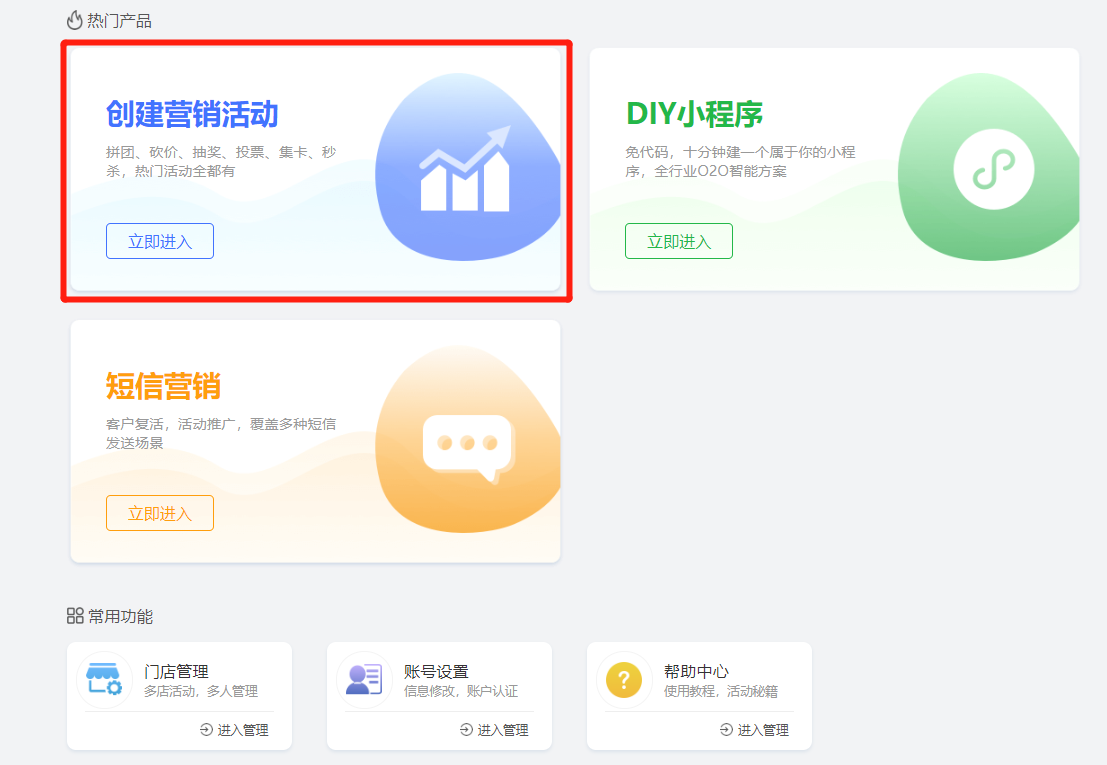Open 进入管理 link for 门店管理
Screen dimensions: 1107x765
(x=234, y=730)
